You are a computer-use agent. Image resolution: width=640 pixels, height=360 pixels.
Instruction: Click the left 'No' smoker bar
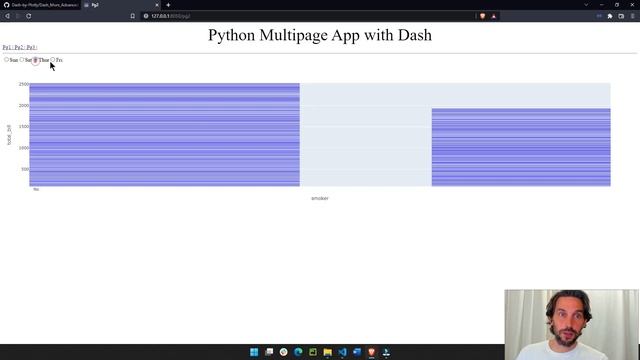point(164,135)
